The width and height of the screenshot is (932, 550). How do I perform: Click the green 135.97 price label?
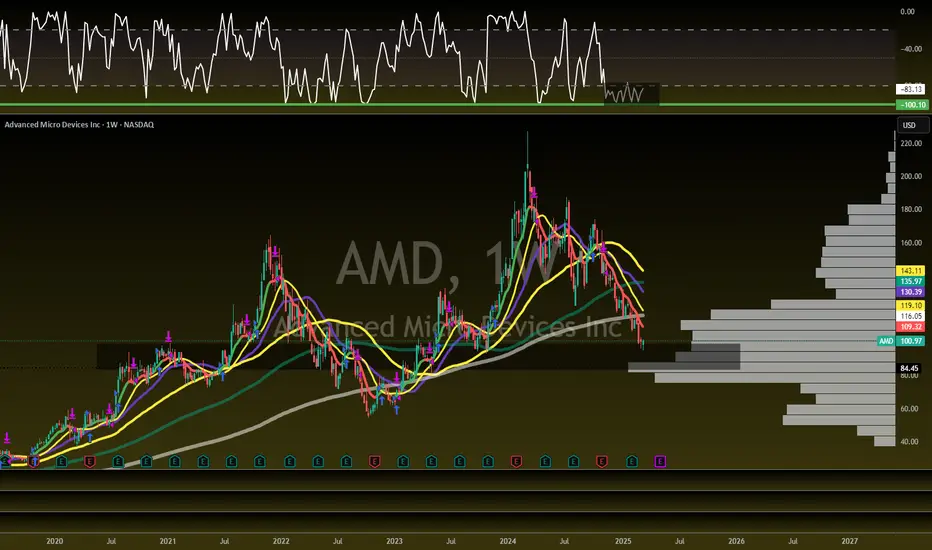click(911, 281)
